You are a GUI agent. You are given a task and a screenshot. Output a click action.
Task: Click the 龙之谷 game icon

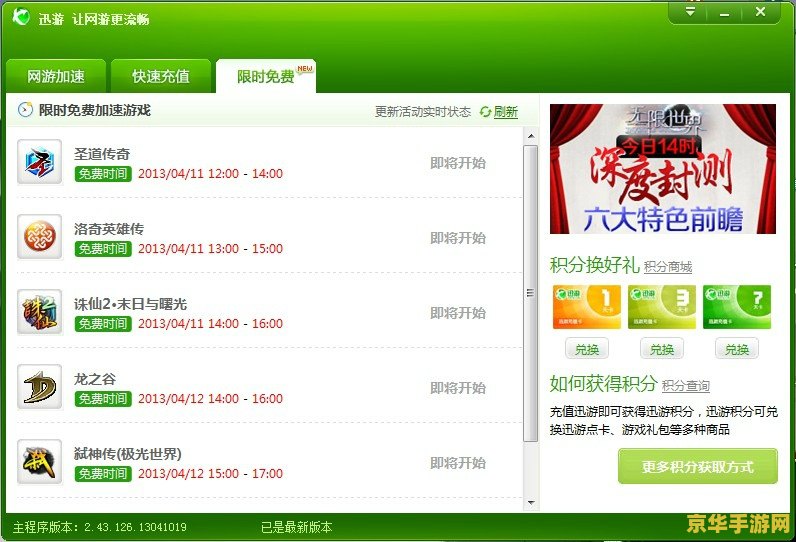pyautogui.click(x=40, y=387)
